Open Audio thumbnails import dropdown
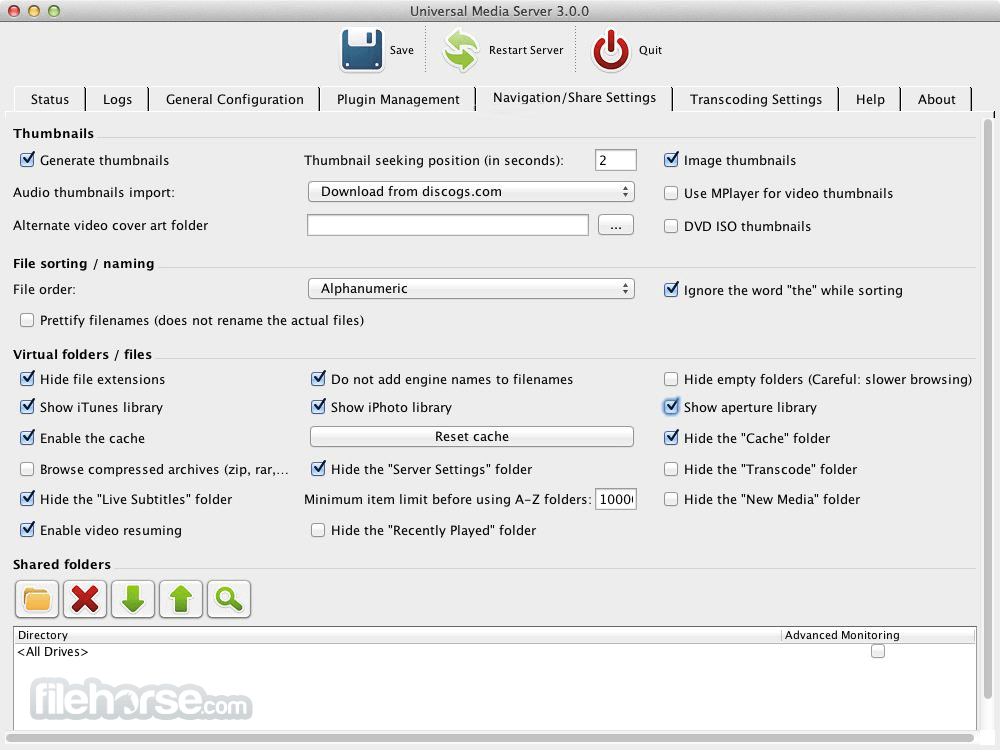 point(471,191)
